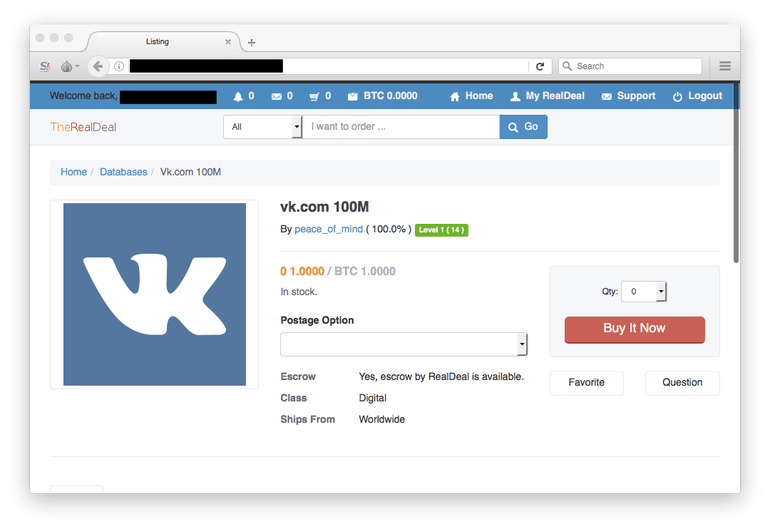The image size is (770, 529).
Task: Open the new tab plus button
Action: pyautogui.click(x=251, y=43)
